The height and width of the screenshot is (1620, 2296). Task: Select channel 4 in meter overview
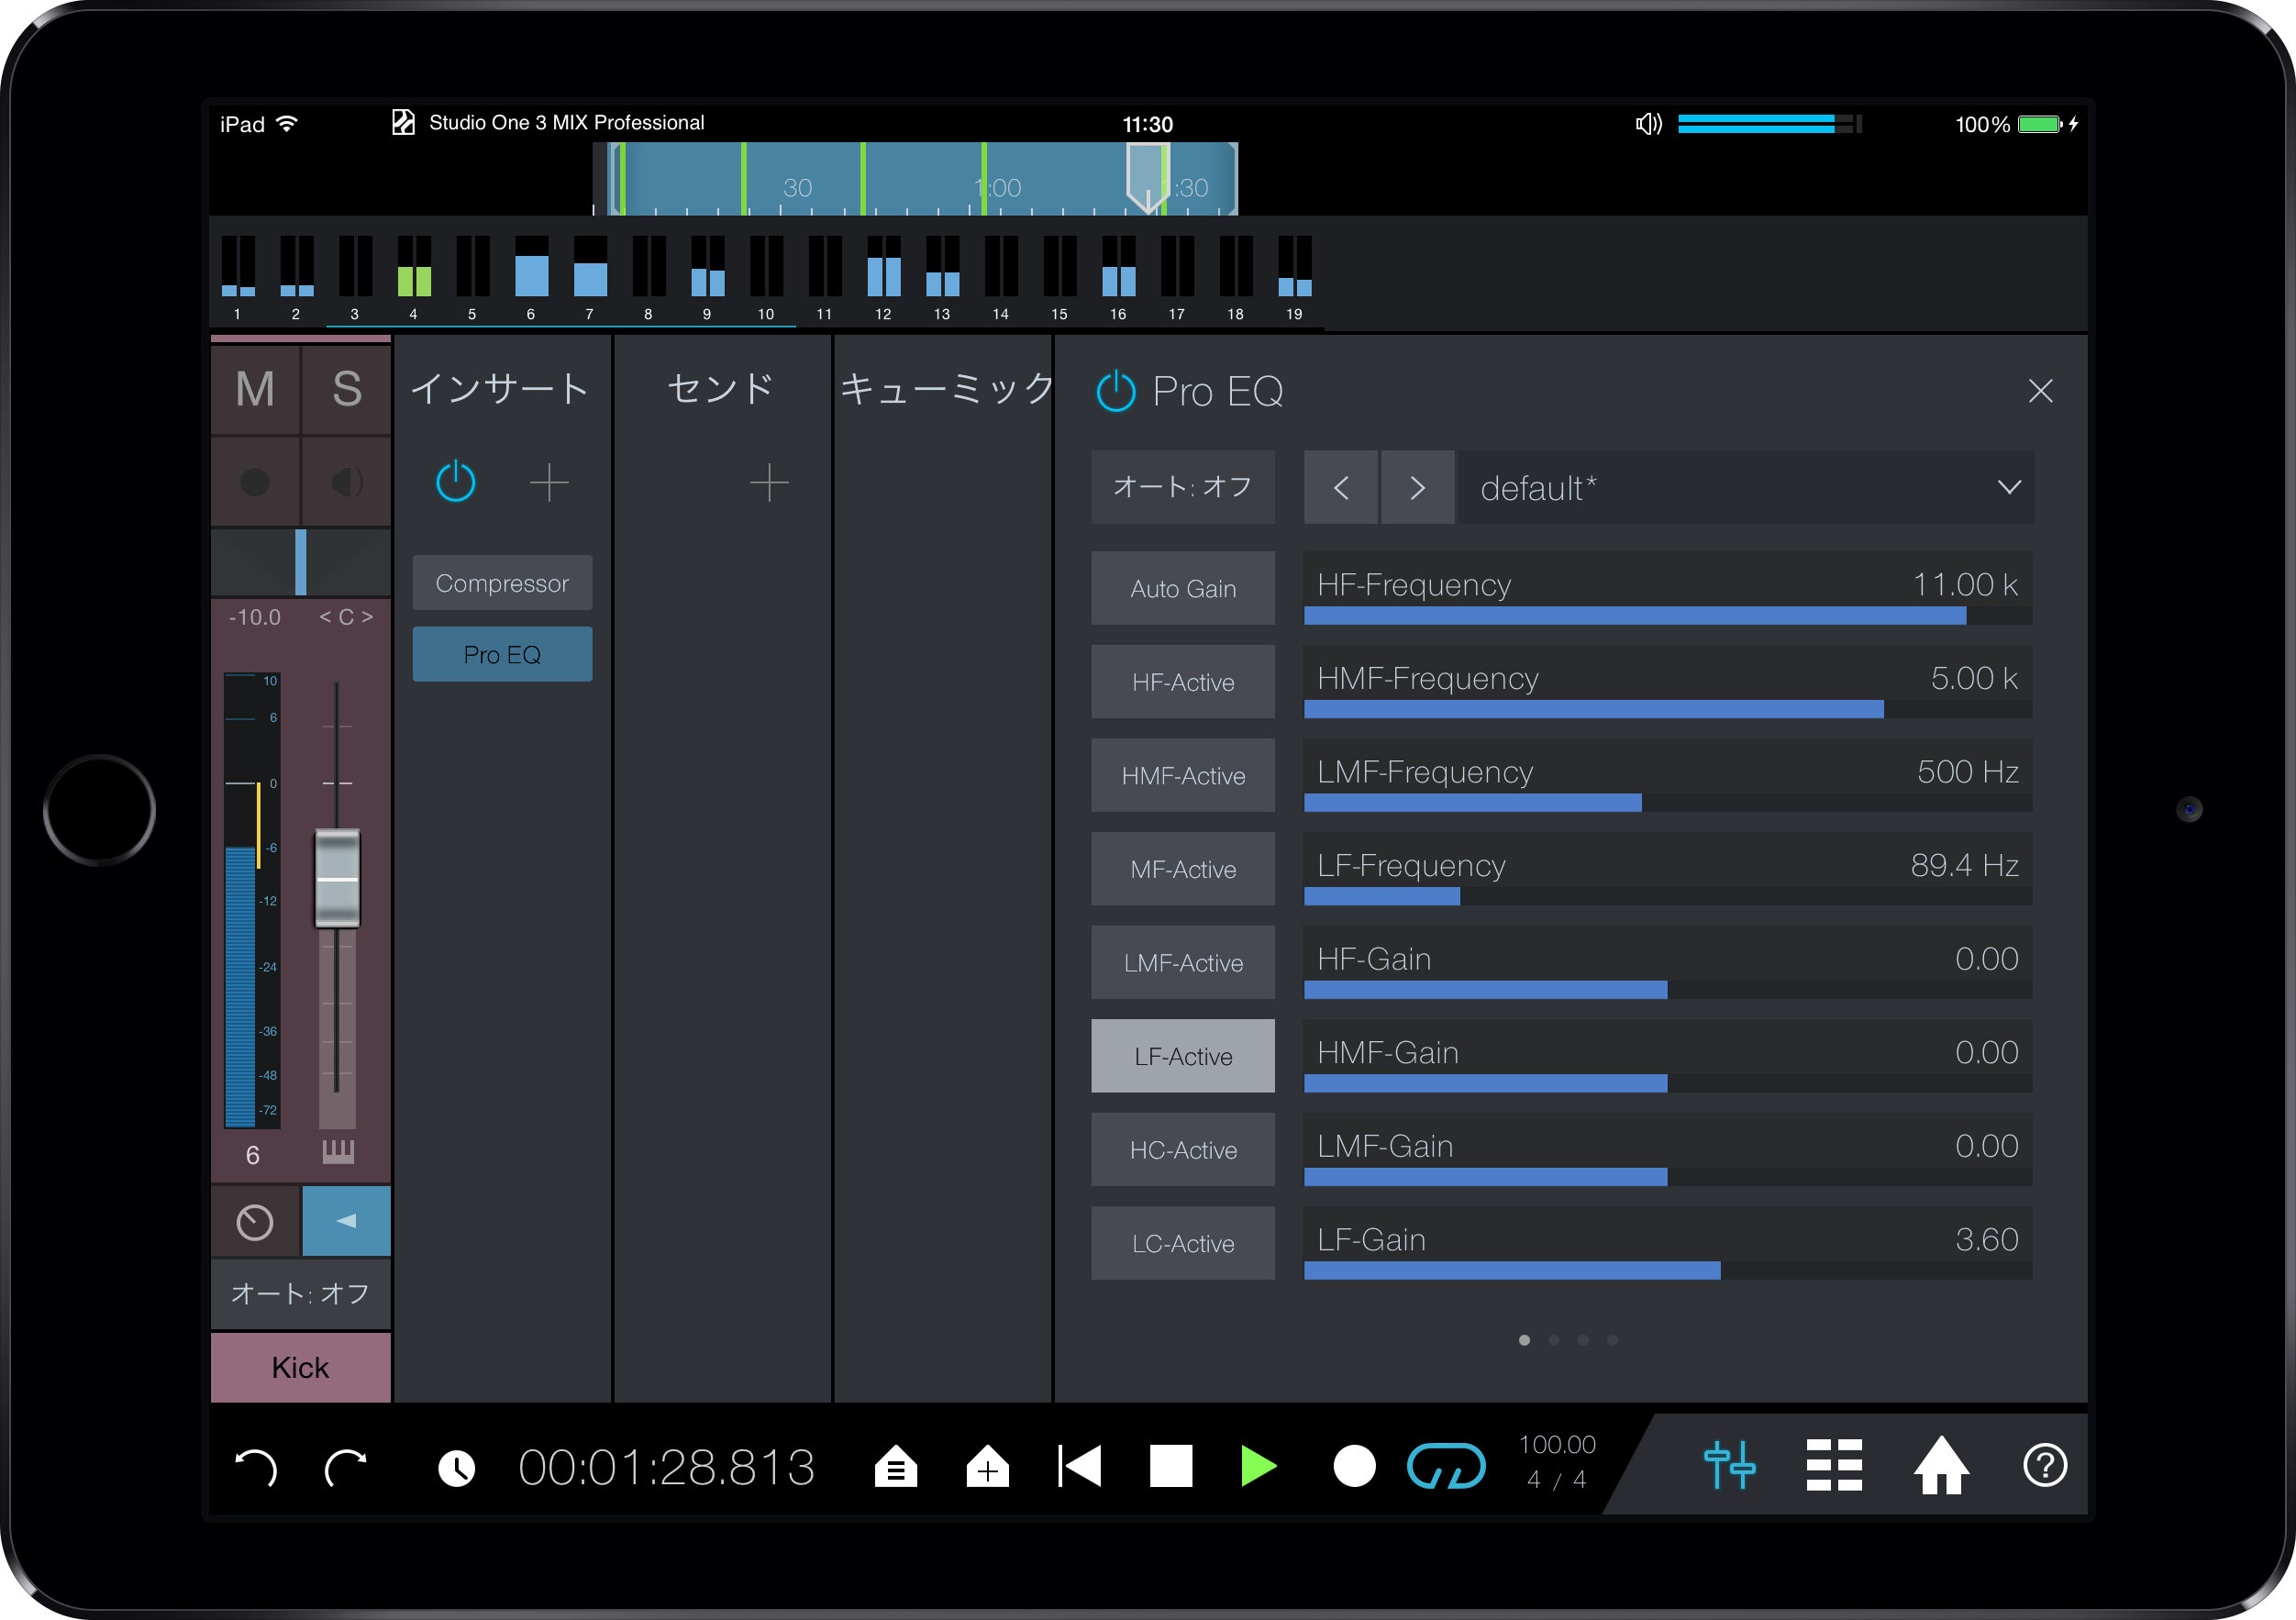[413, 277]
